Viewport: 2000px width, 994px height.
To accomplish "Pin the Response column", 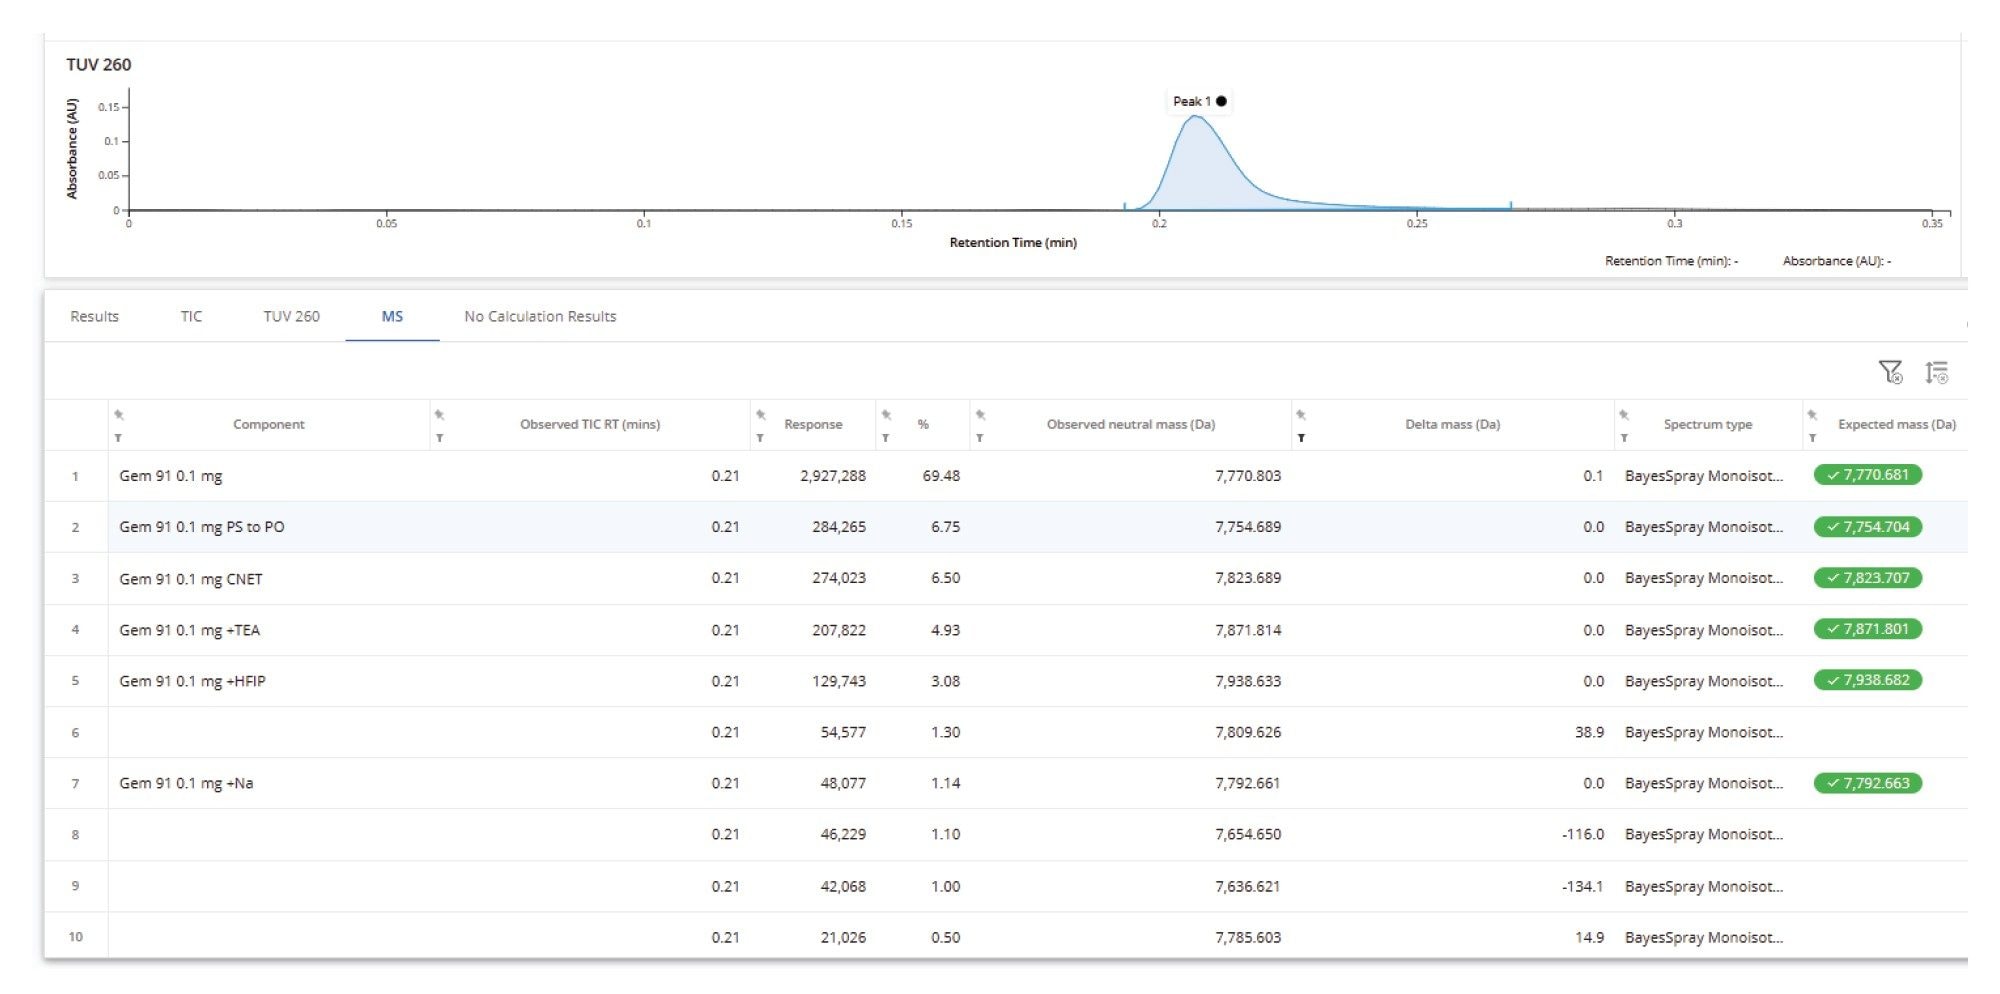I will click(761, 414).
